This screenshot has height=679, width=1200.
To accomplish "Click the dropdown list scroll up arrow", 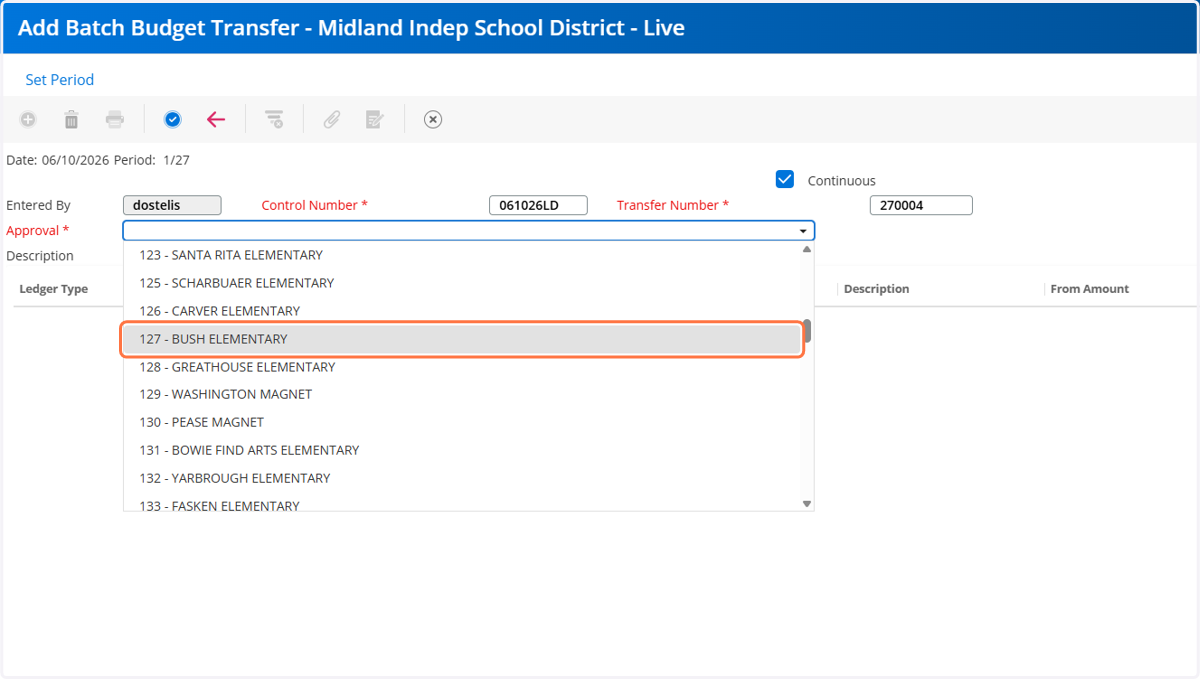I will (807, 249).
